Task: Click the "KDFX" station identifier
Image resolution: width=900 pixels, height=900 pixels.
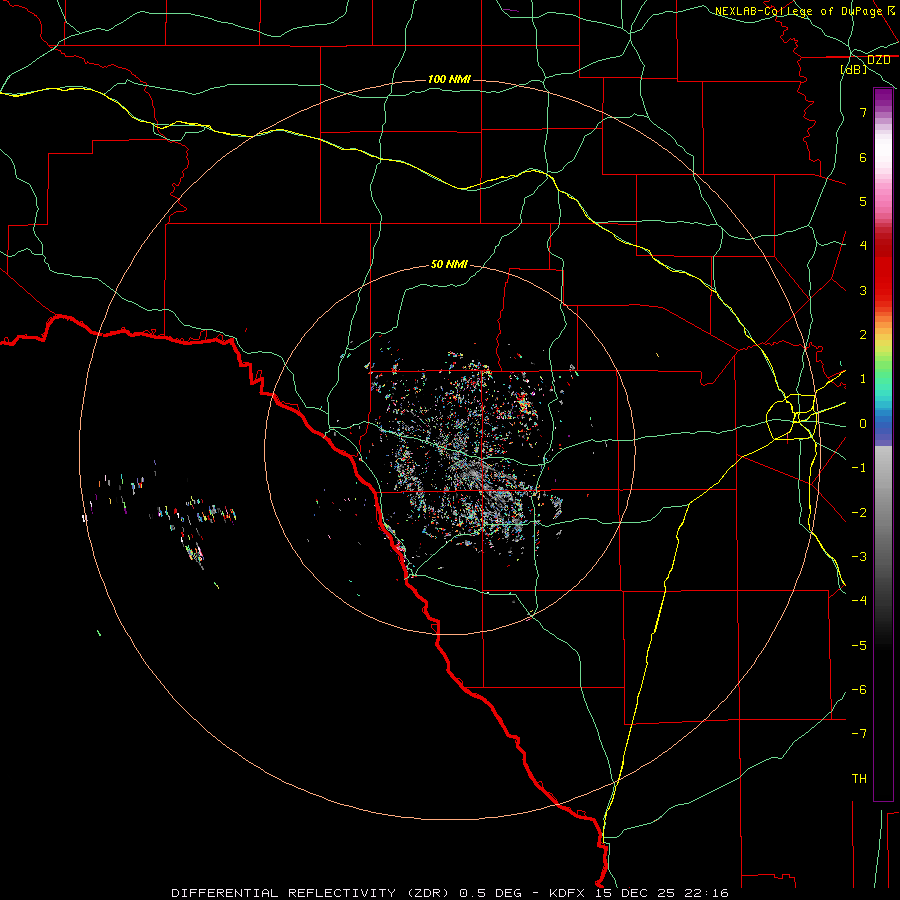Action: [567, 893]
